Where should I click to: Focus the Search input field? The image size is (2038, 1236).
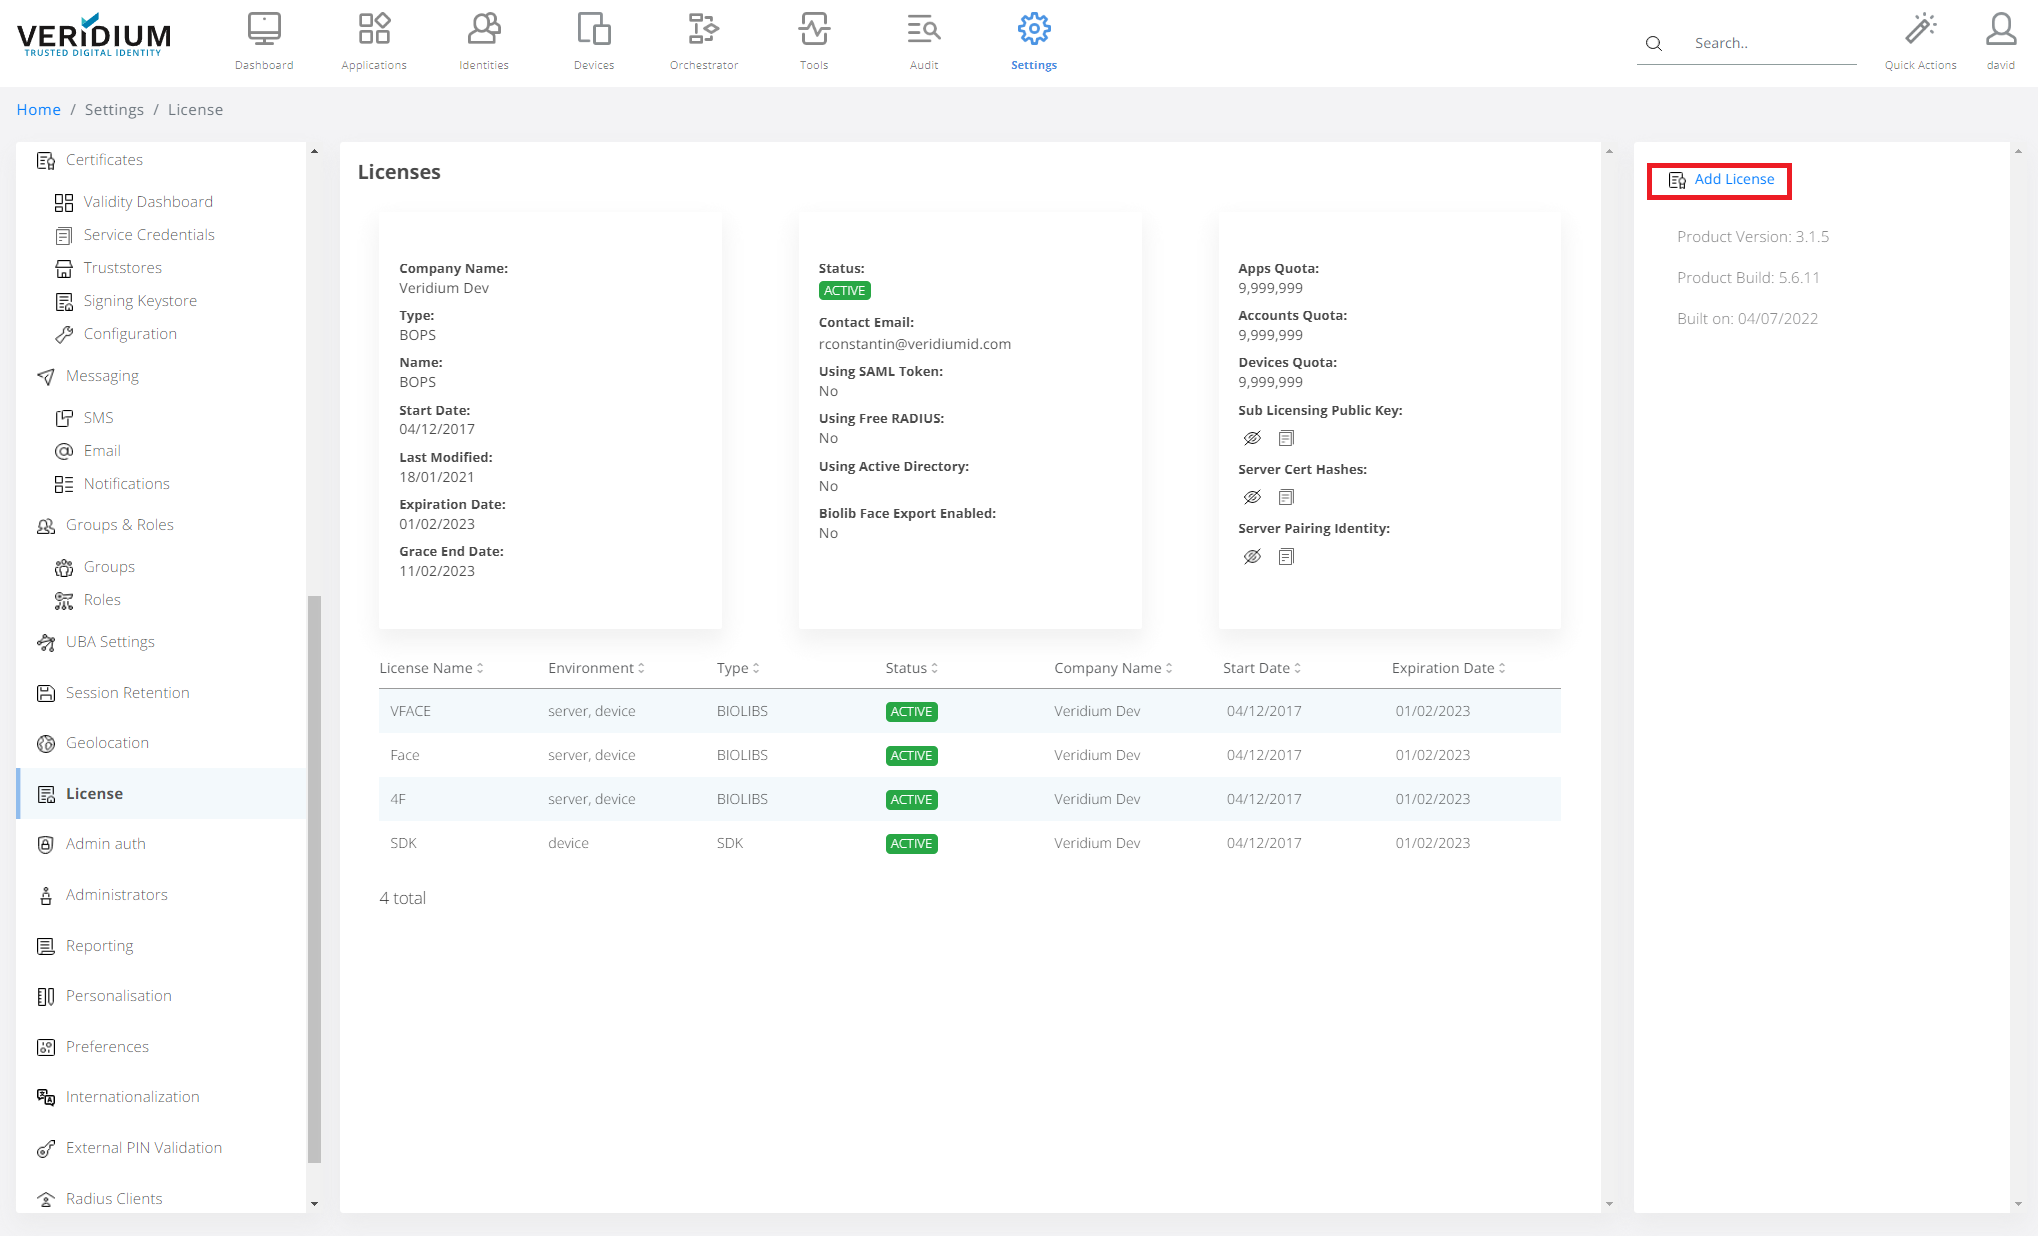pyautogui.click(x=1770, y=44)
